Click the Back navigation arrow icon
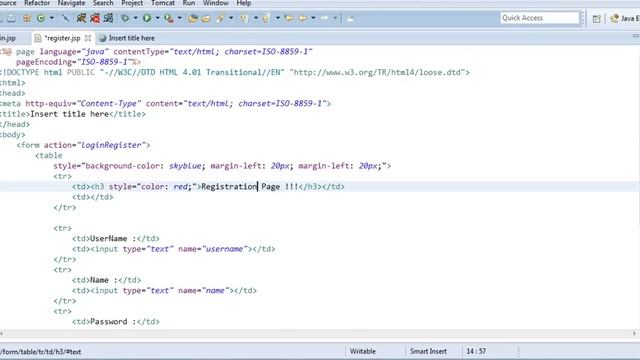The image size is (640, 360). click(x=303, y=18)
